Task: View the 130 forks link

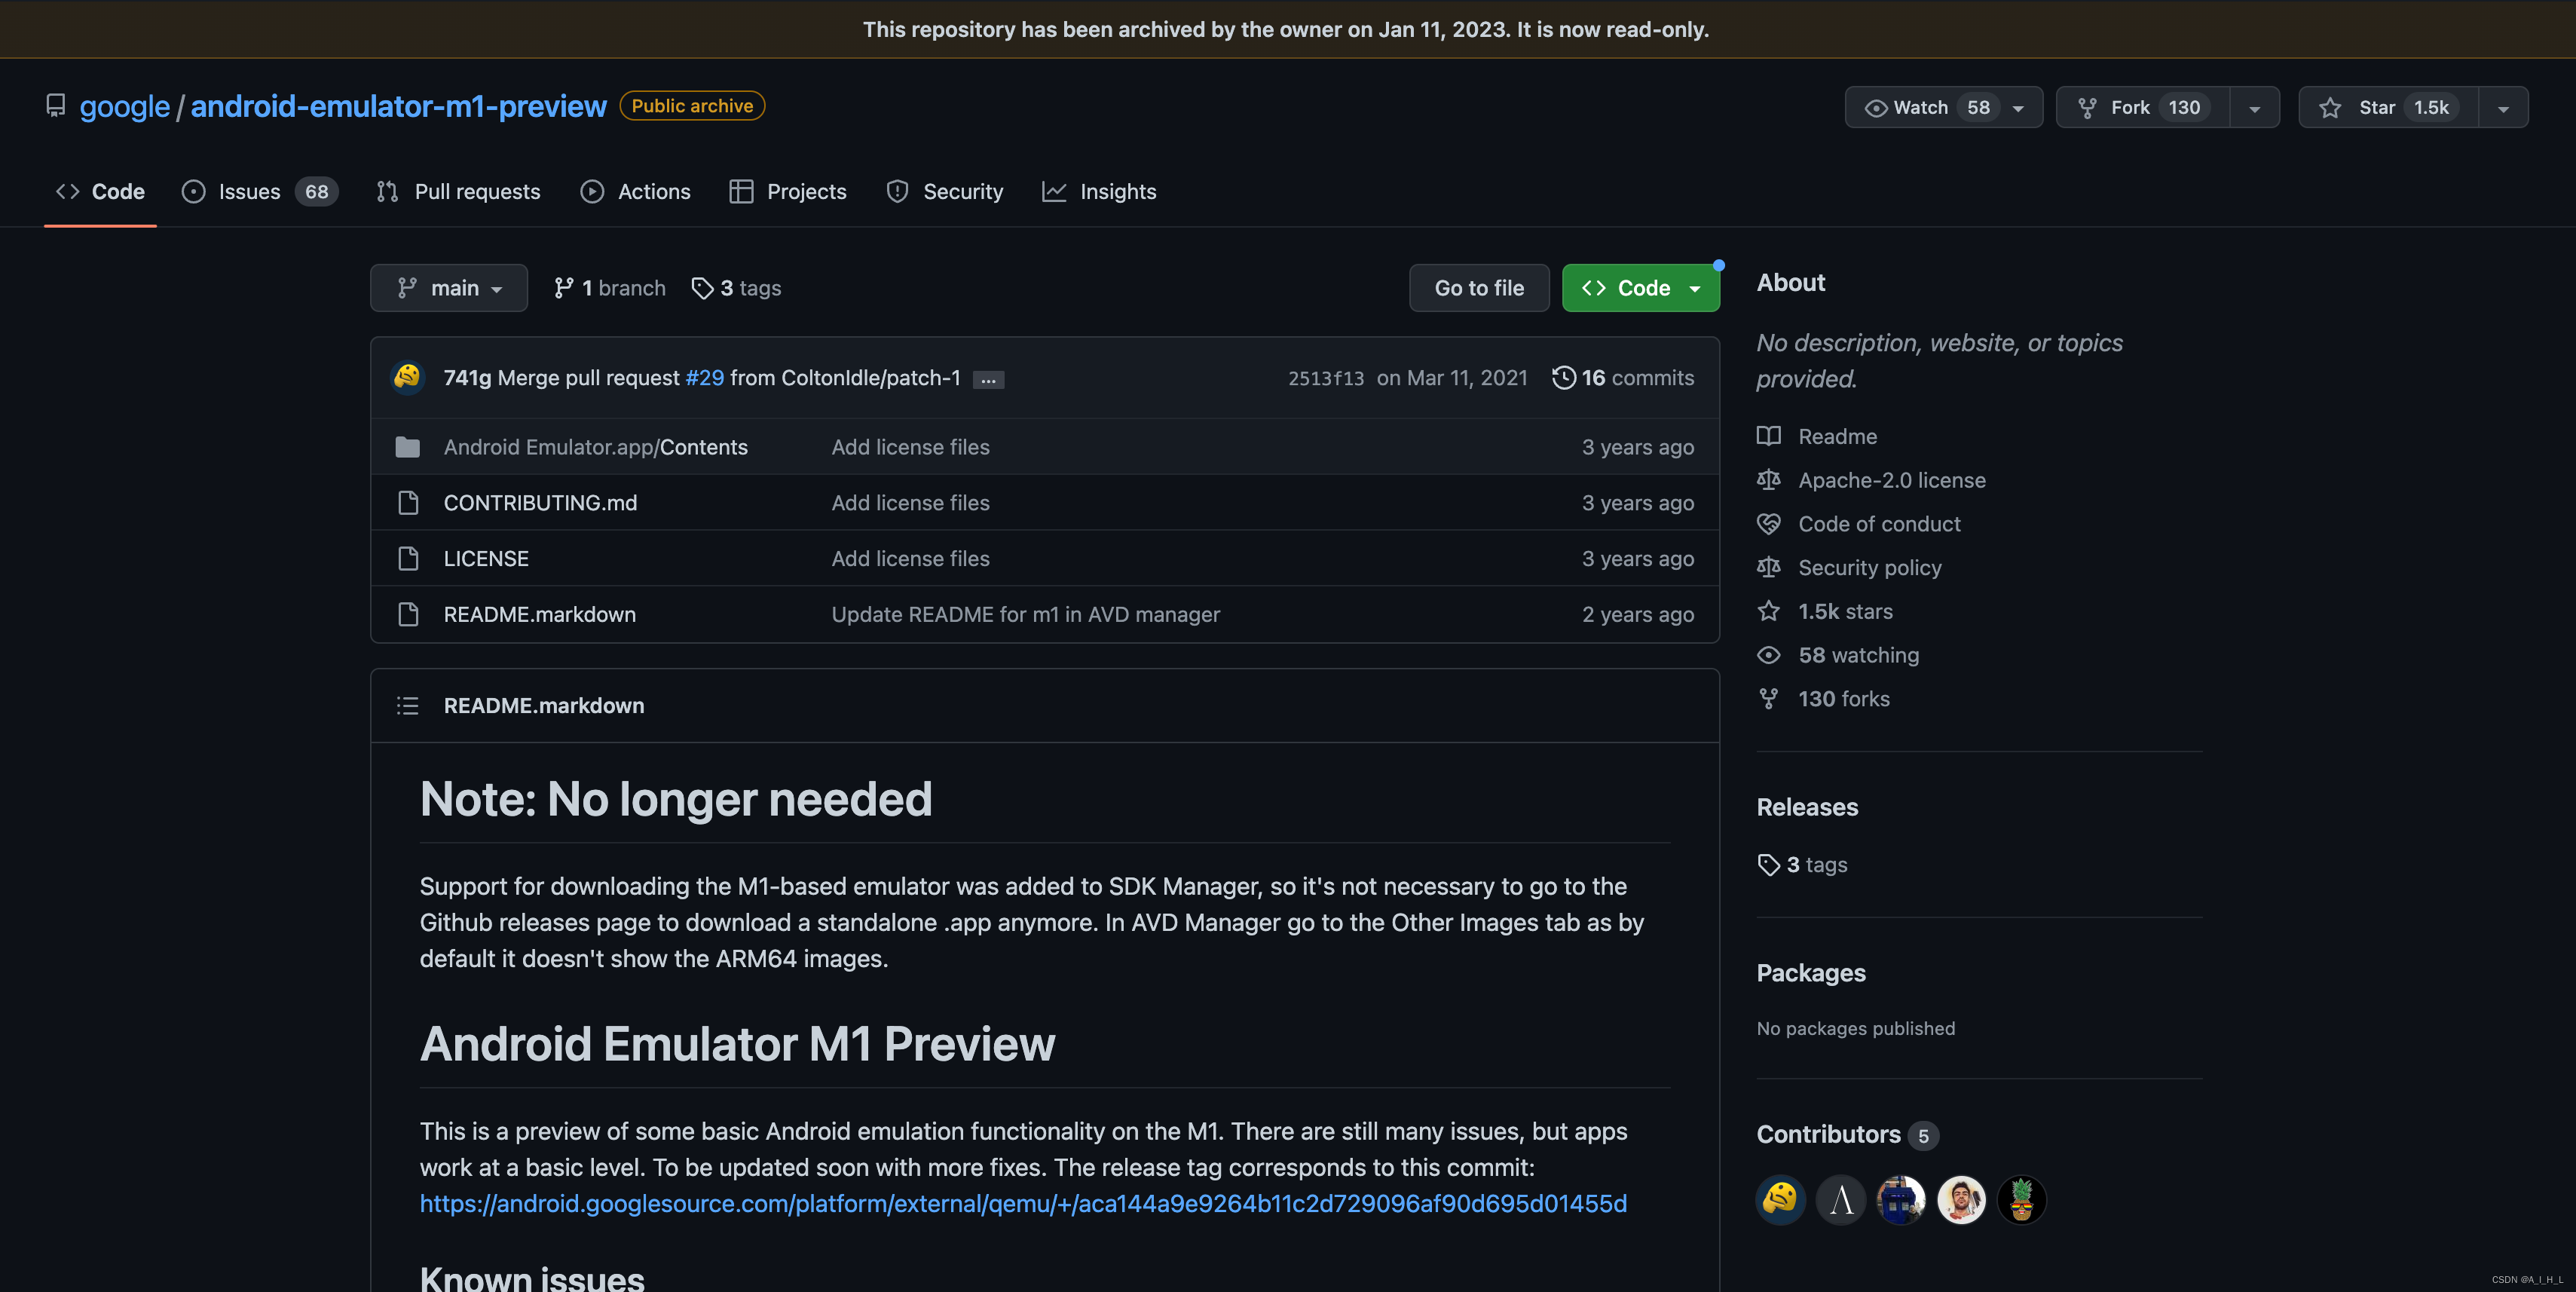Action: 1844,699
